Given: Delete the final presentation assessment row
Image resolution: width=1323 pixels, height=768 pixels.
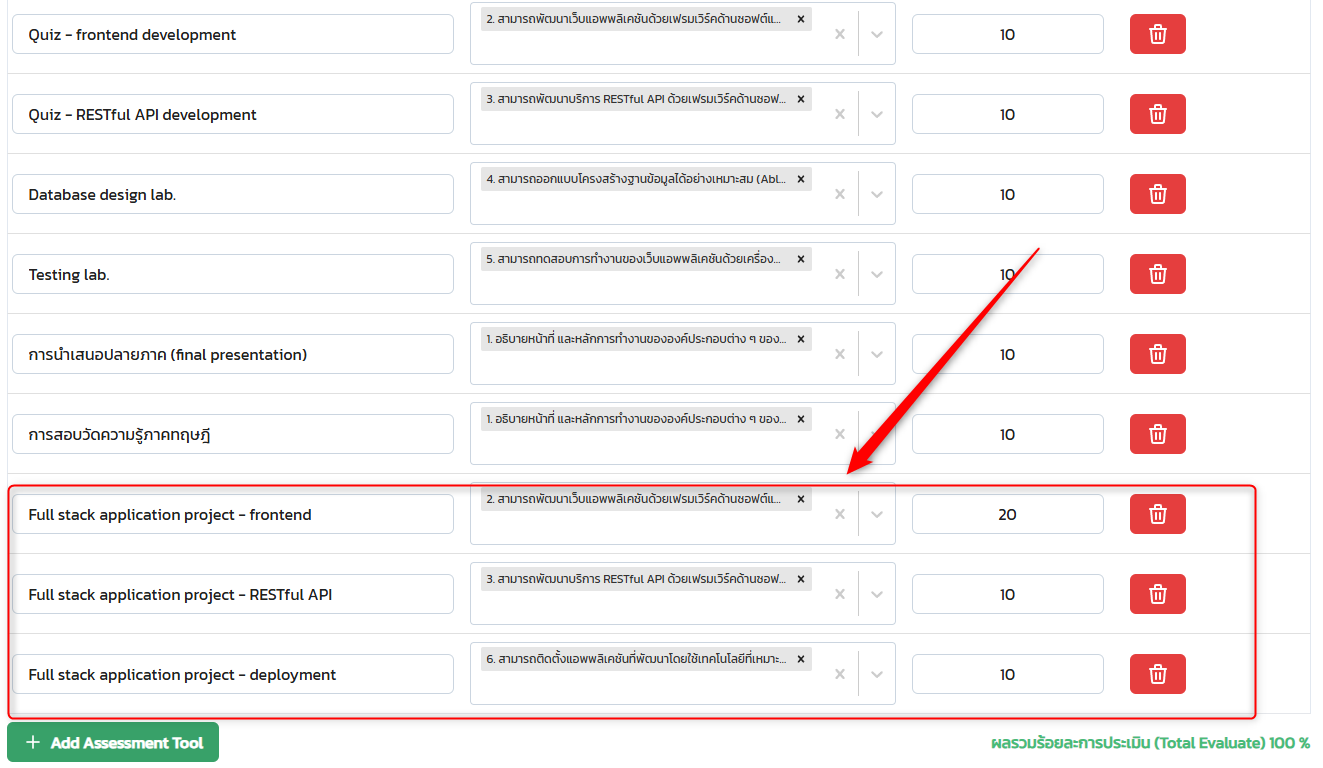Looking at the screenshot, I should pos(1157,354).
